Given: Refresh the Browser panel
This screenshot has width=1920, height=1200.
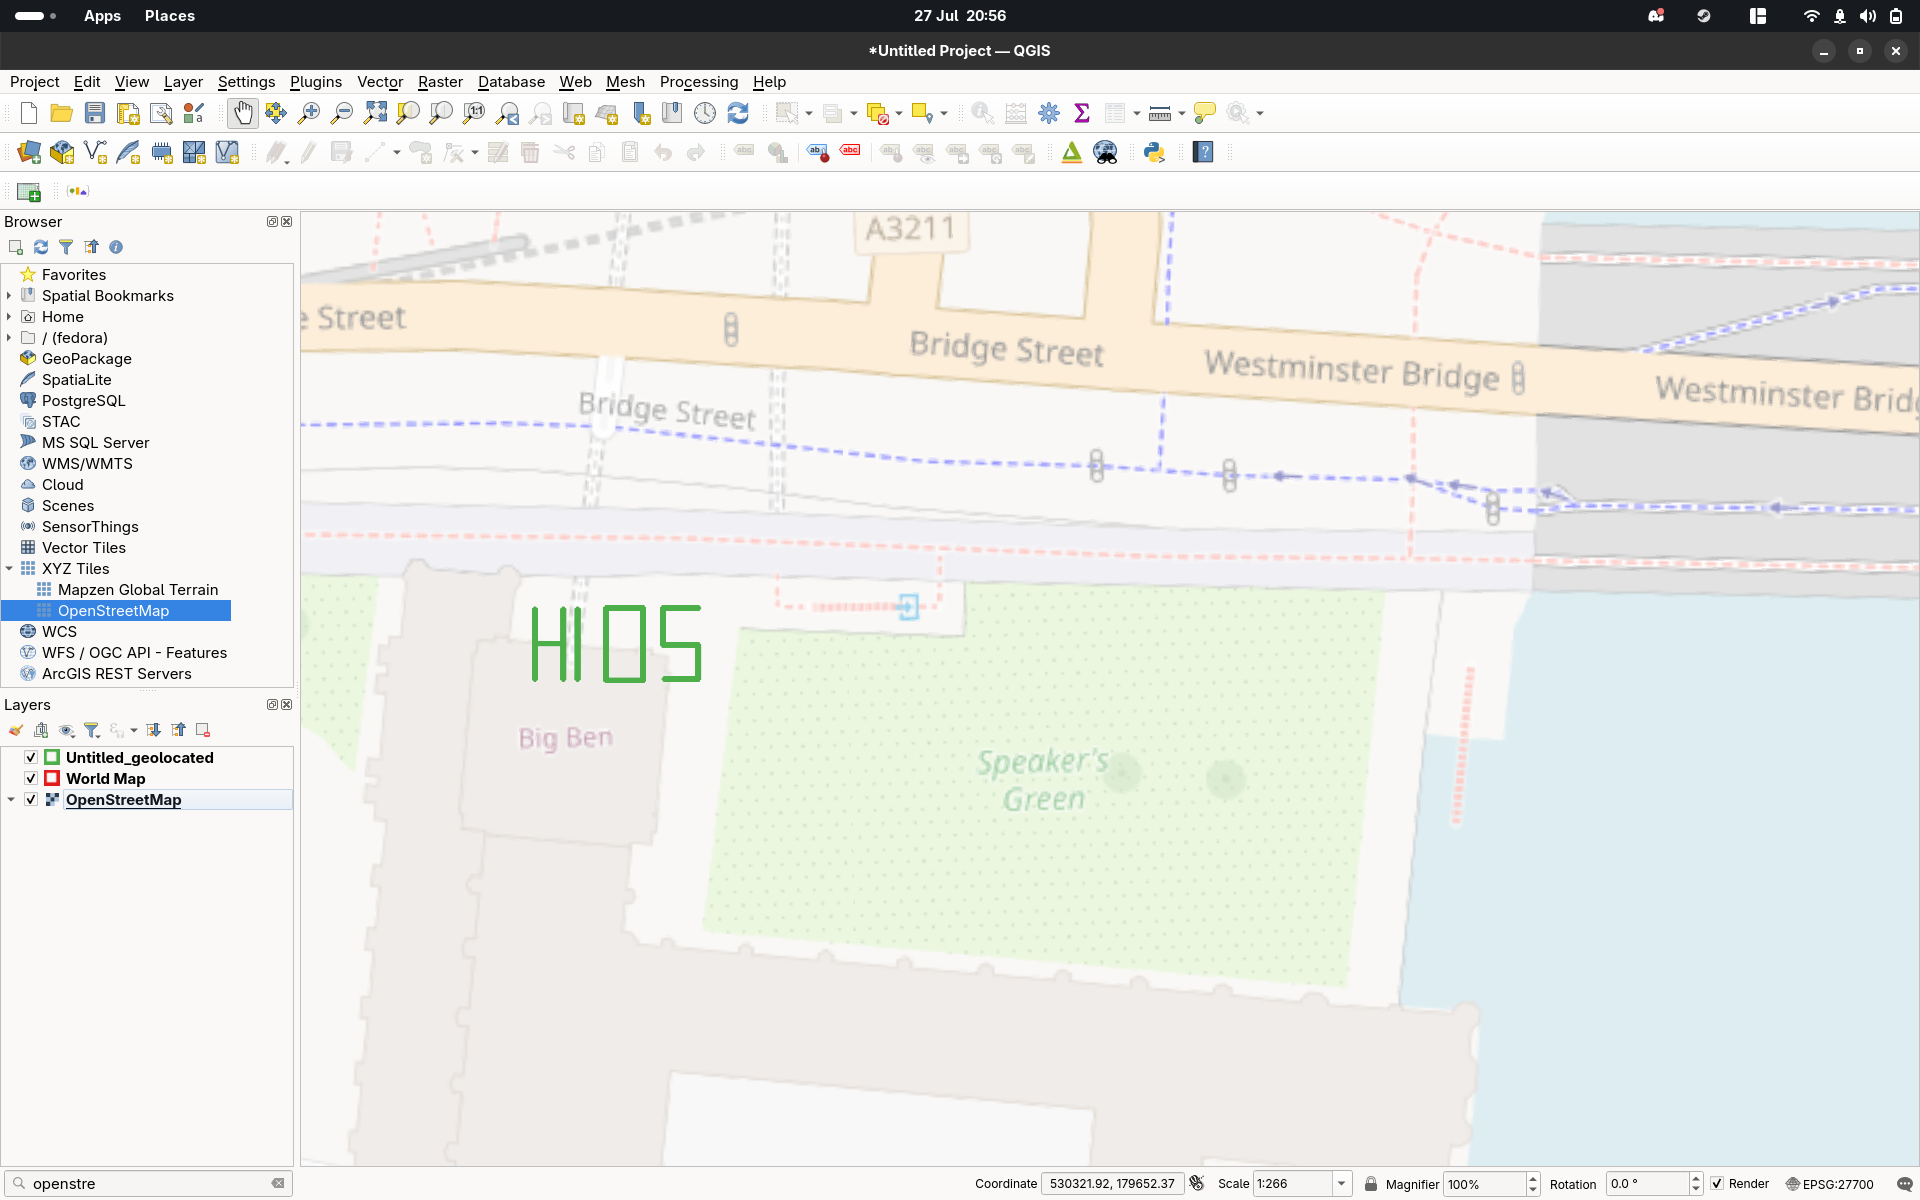Looking at the screenshot, I should point(41,247).
